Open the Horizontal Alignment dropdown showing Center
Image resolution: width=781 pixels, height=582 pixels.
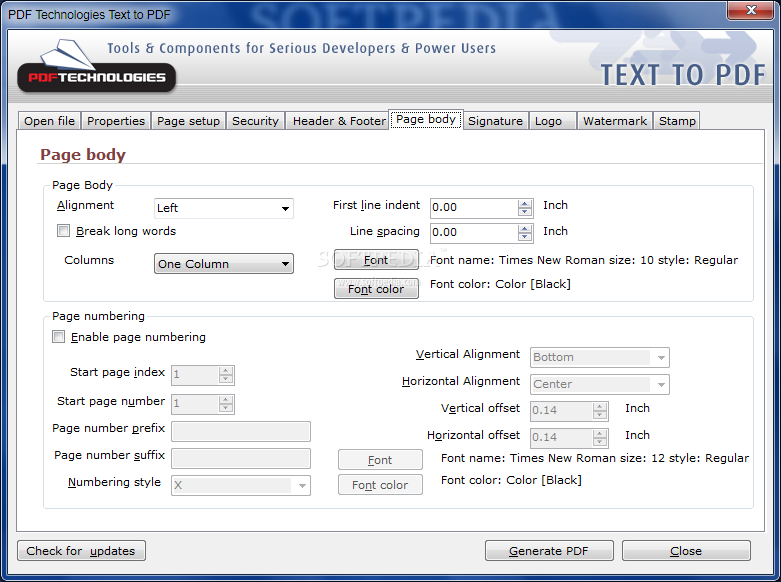[x=600, y=384]
